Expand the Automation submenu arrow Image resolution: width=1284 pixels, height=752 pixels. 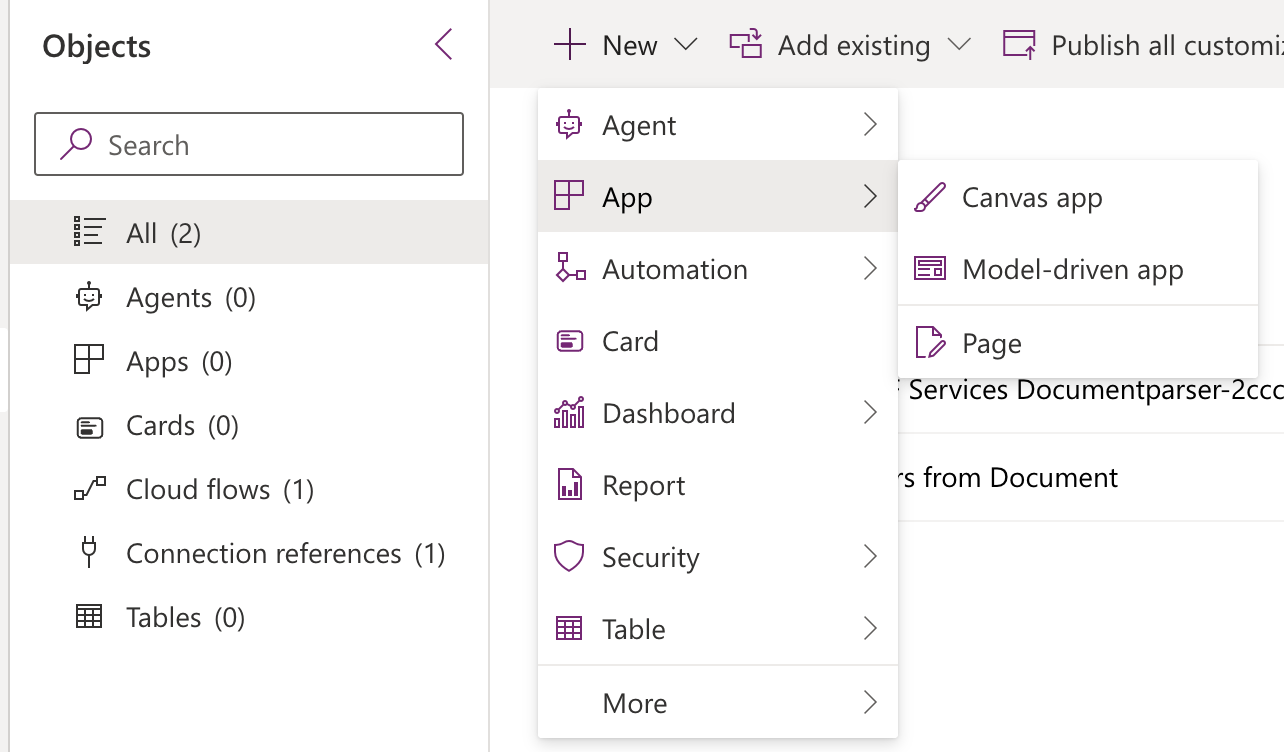pyautogui.click(x=869, y=269)
